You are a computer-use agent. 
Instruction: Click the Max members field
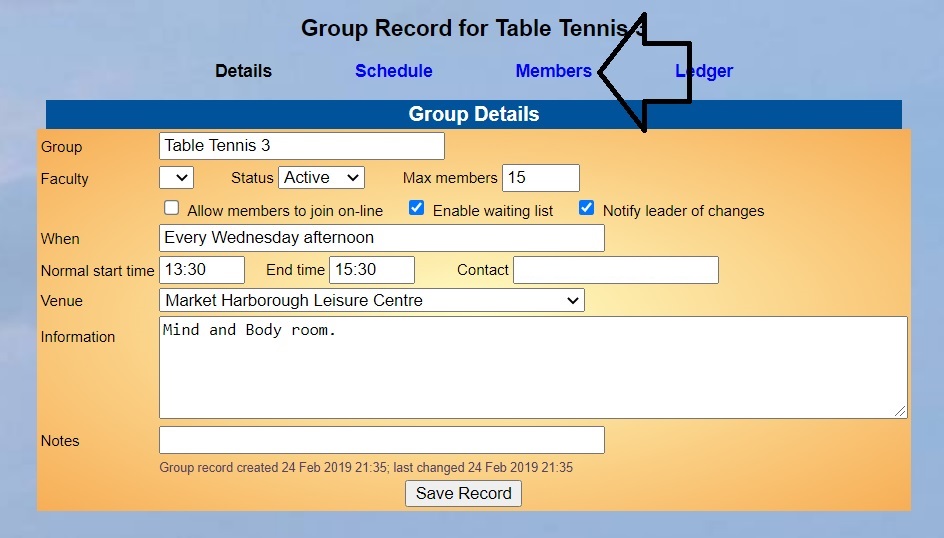[540, 178]
